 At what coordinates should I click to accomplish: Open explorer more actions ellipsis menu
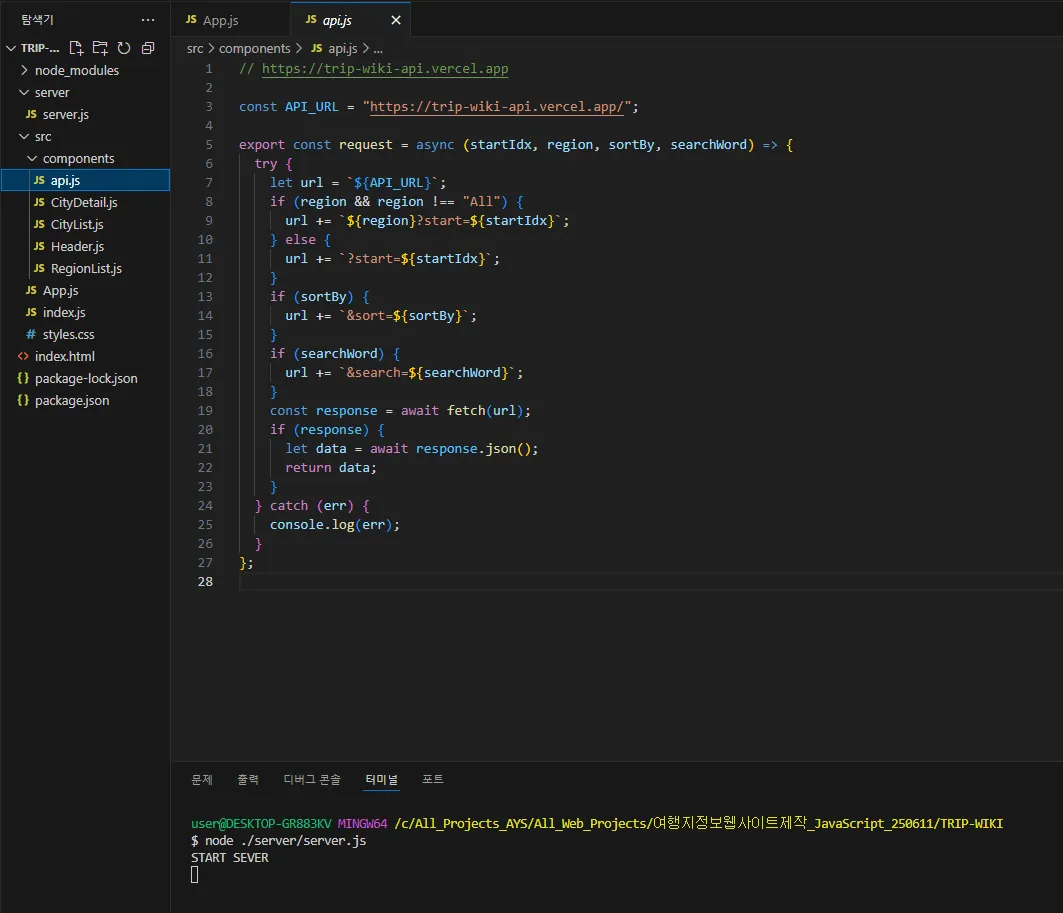[148, 20]
